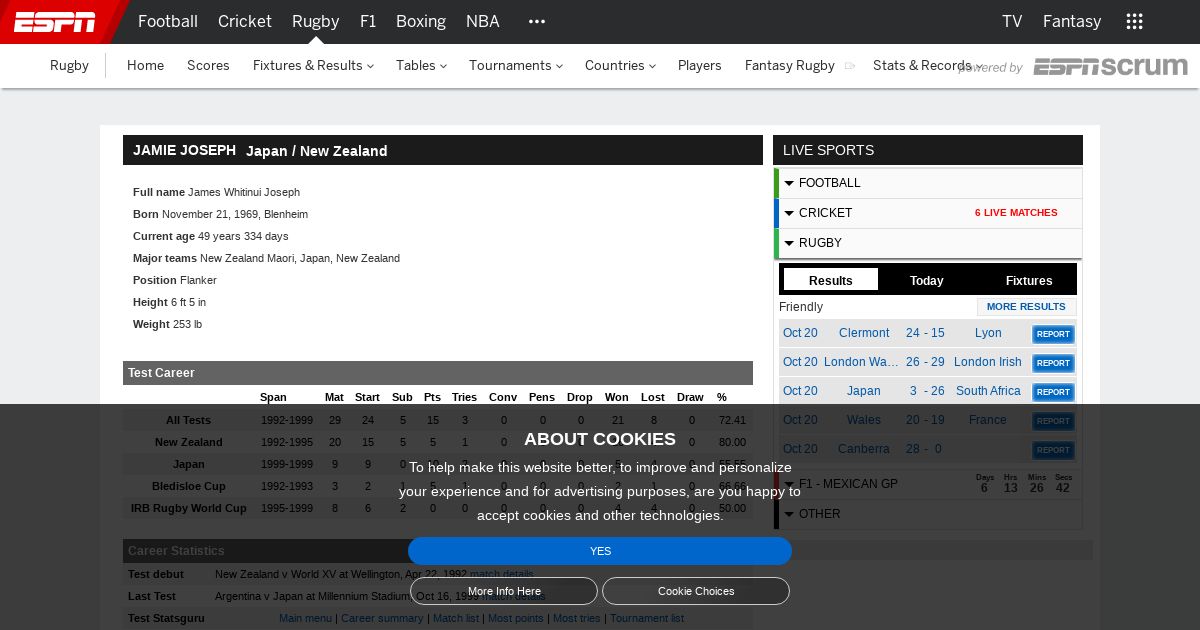Click the London Irish team name
The height and width of the screenshot is (630, 1200).
[x=988, y=362]
